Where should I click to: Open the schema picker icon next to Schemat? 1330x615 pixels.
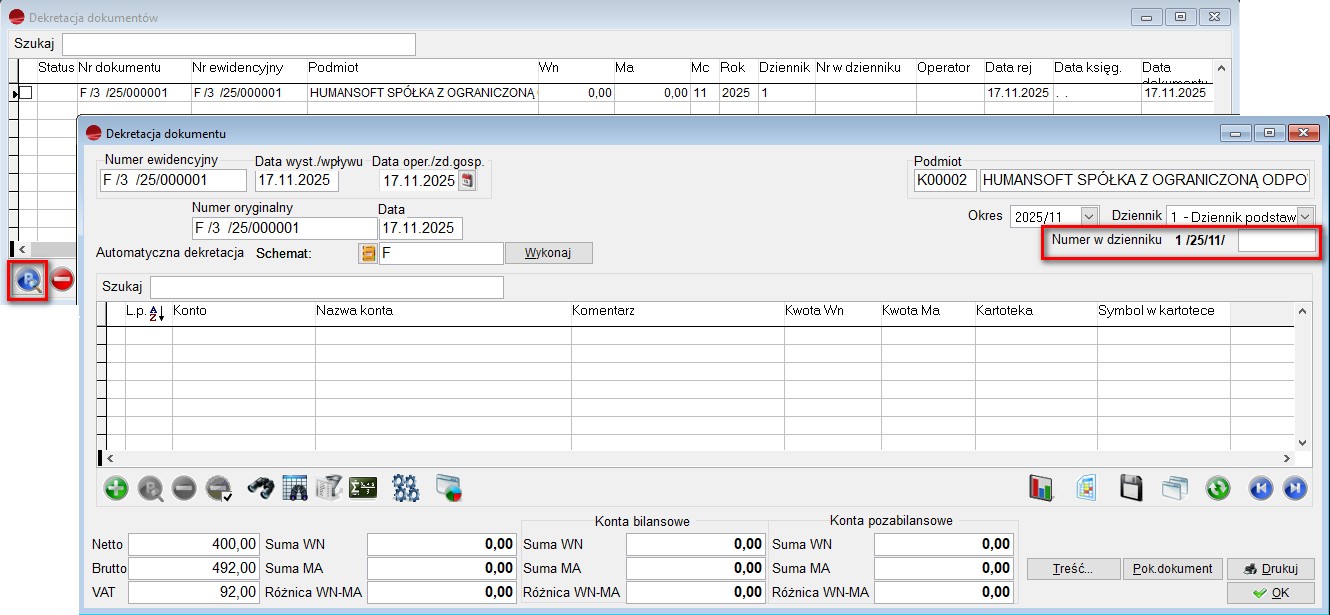tap(368, 254)
